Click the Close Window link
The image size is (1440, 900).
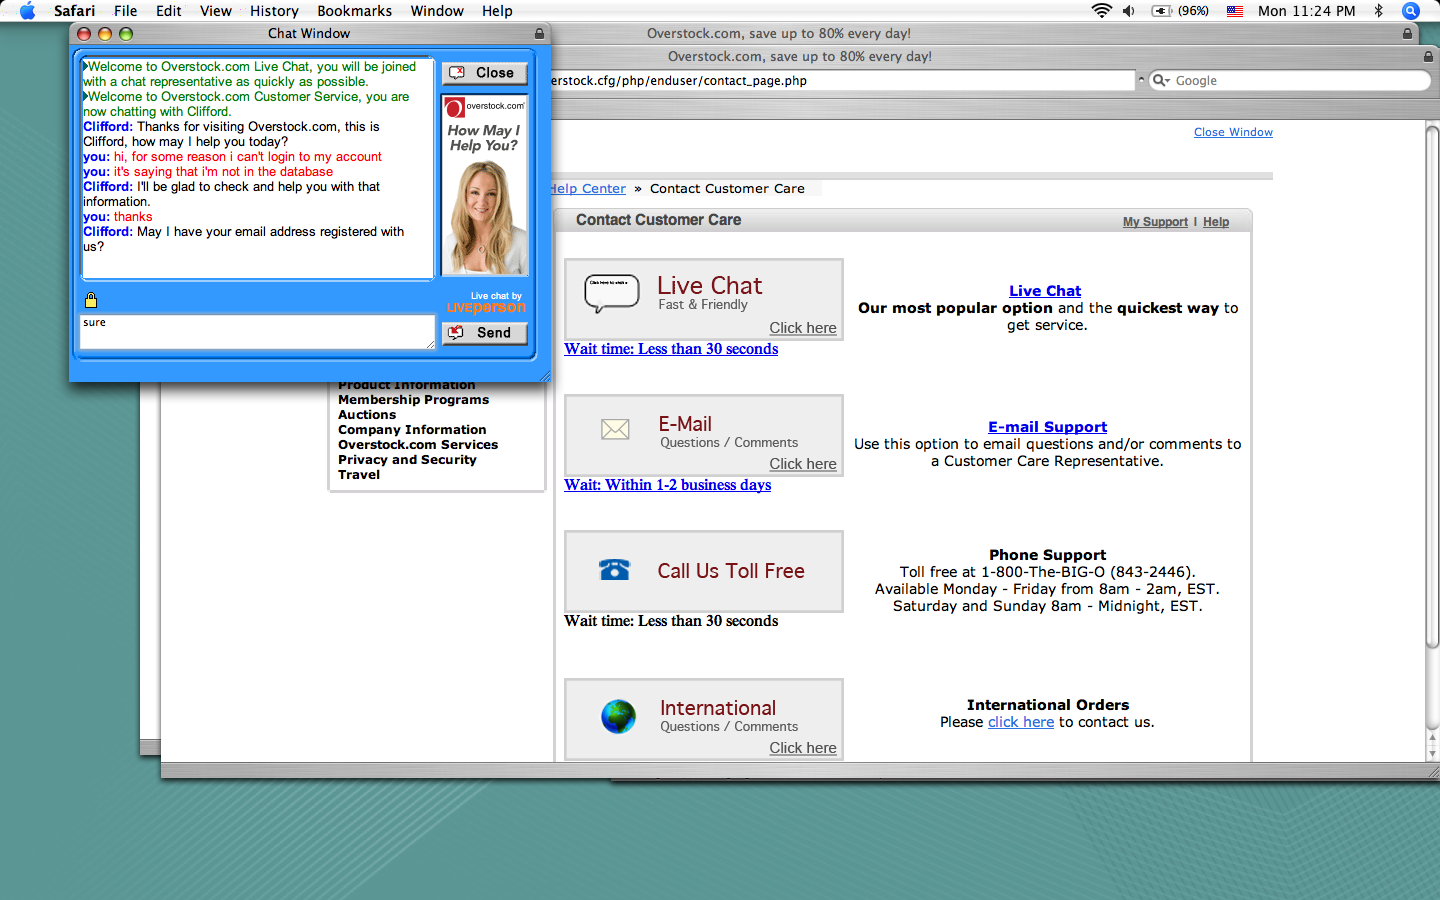[x=1233, y=132]
